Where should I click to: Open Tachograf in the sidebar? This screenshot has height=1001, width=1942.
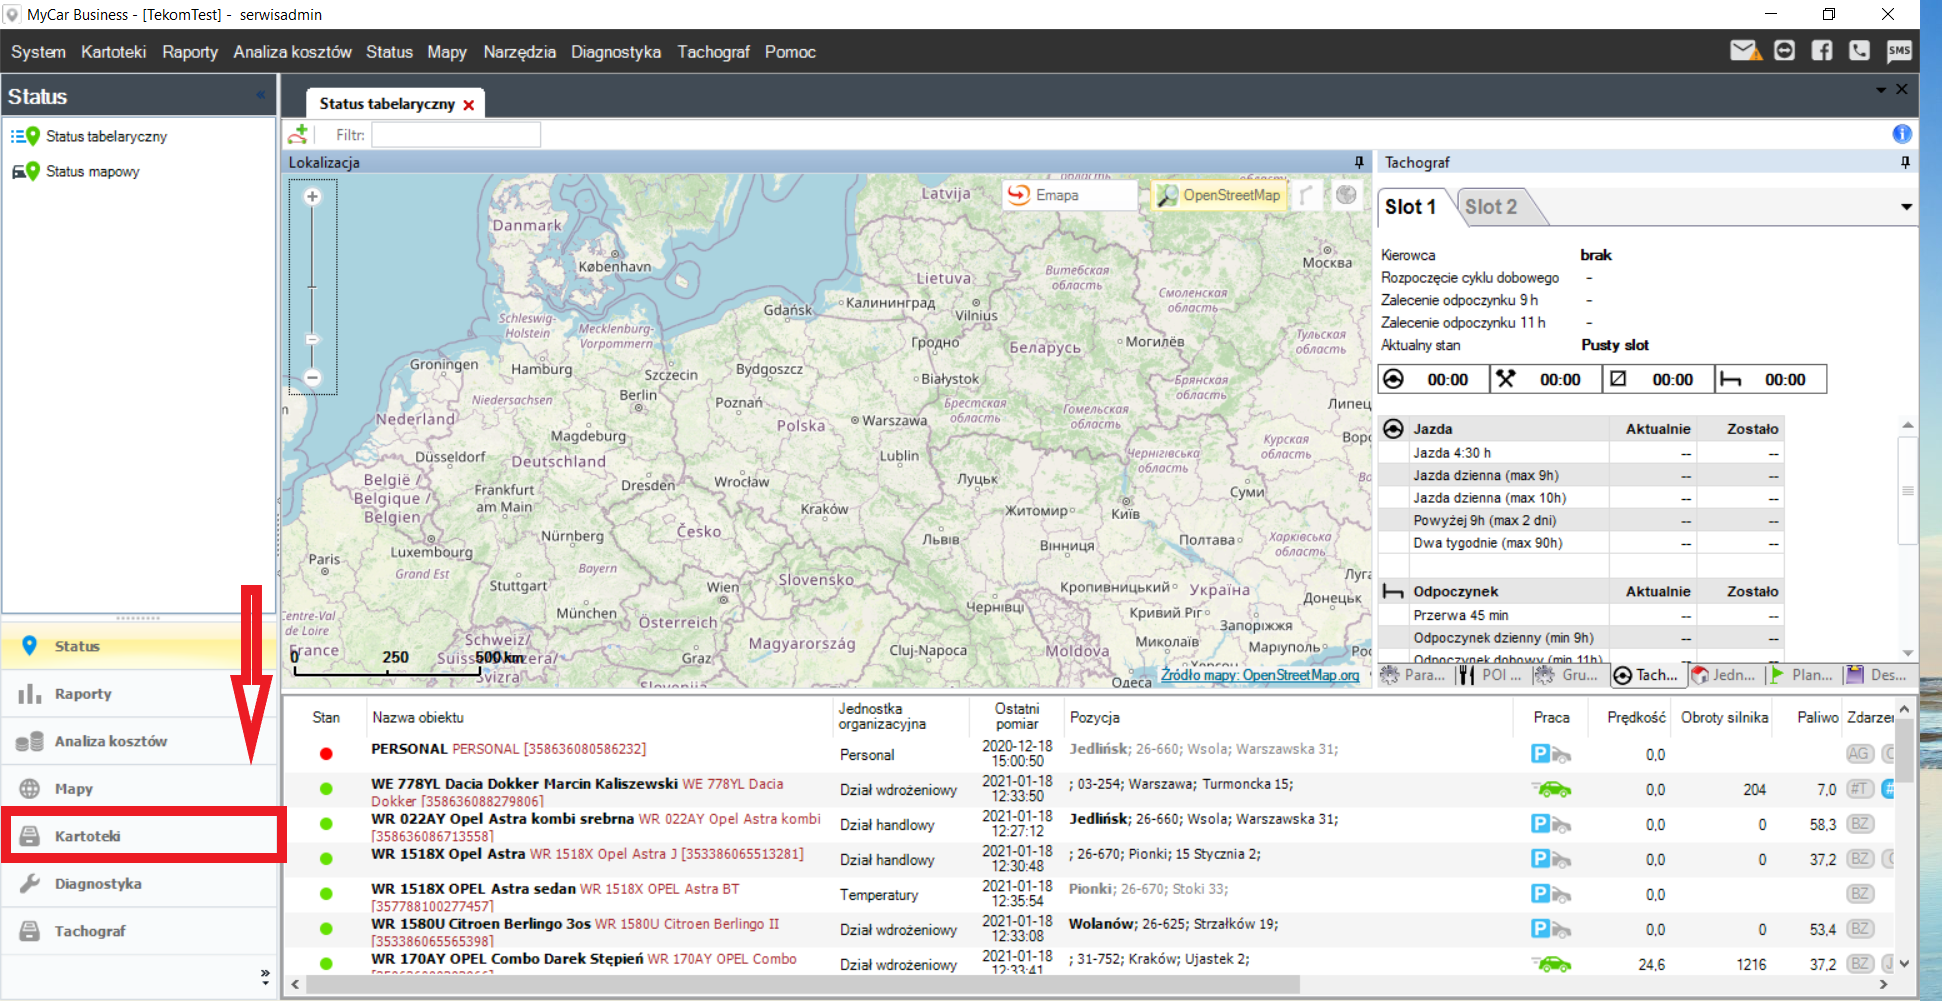140,931
